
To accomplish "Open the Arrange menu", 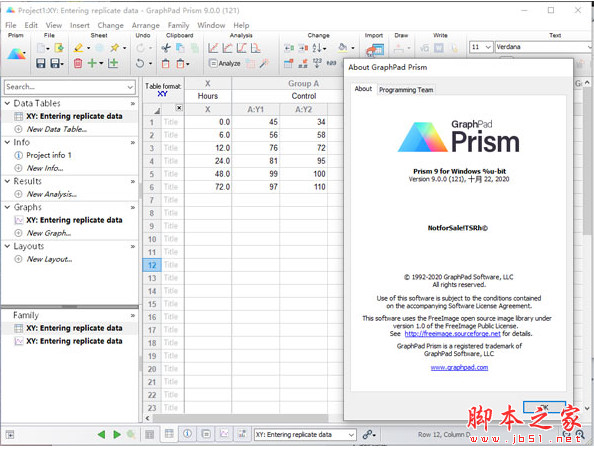I will pyautogui.click(x=145, y=25).
